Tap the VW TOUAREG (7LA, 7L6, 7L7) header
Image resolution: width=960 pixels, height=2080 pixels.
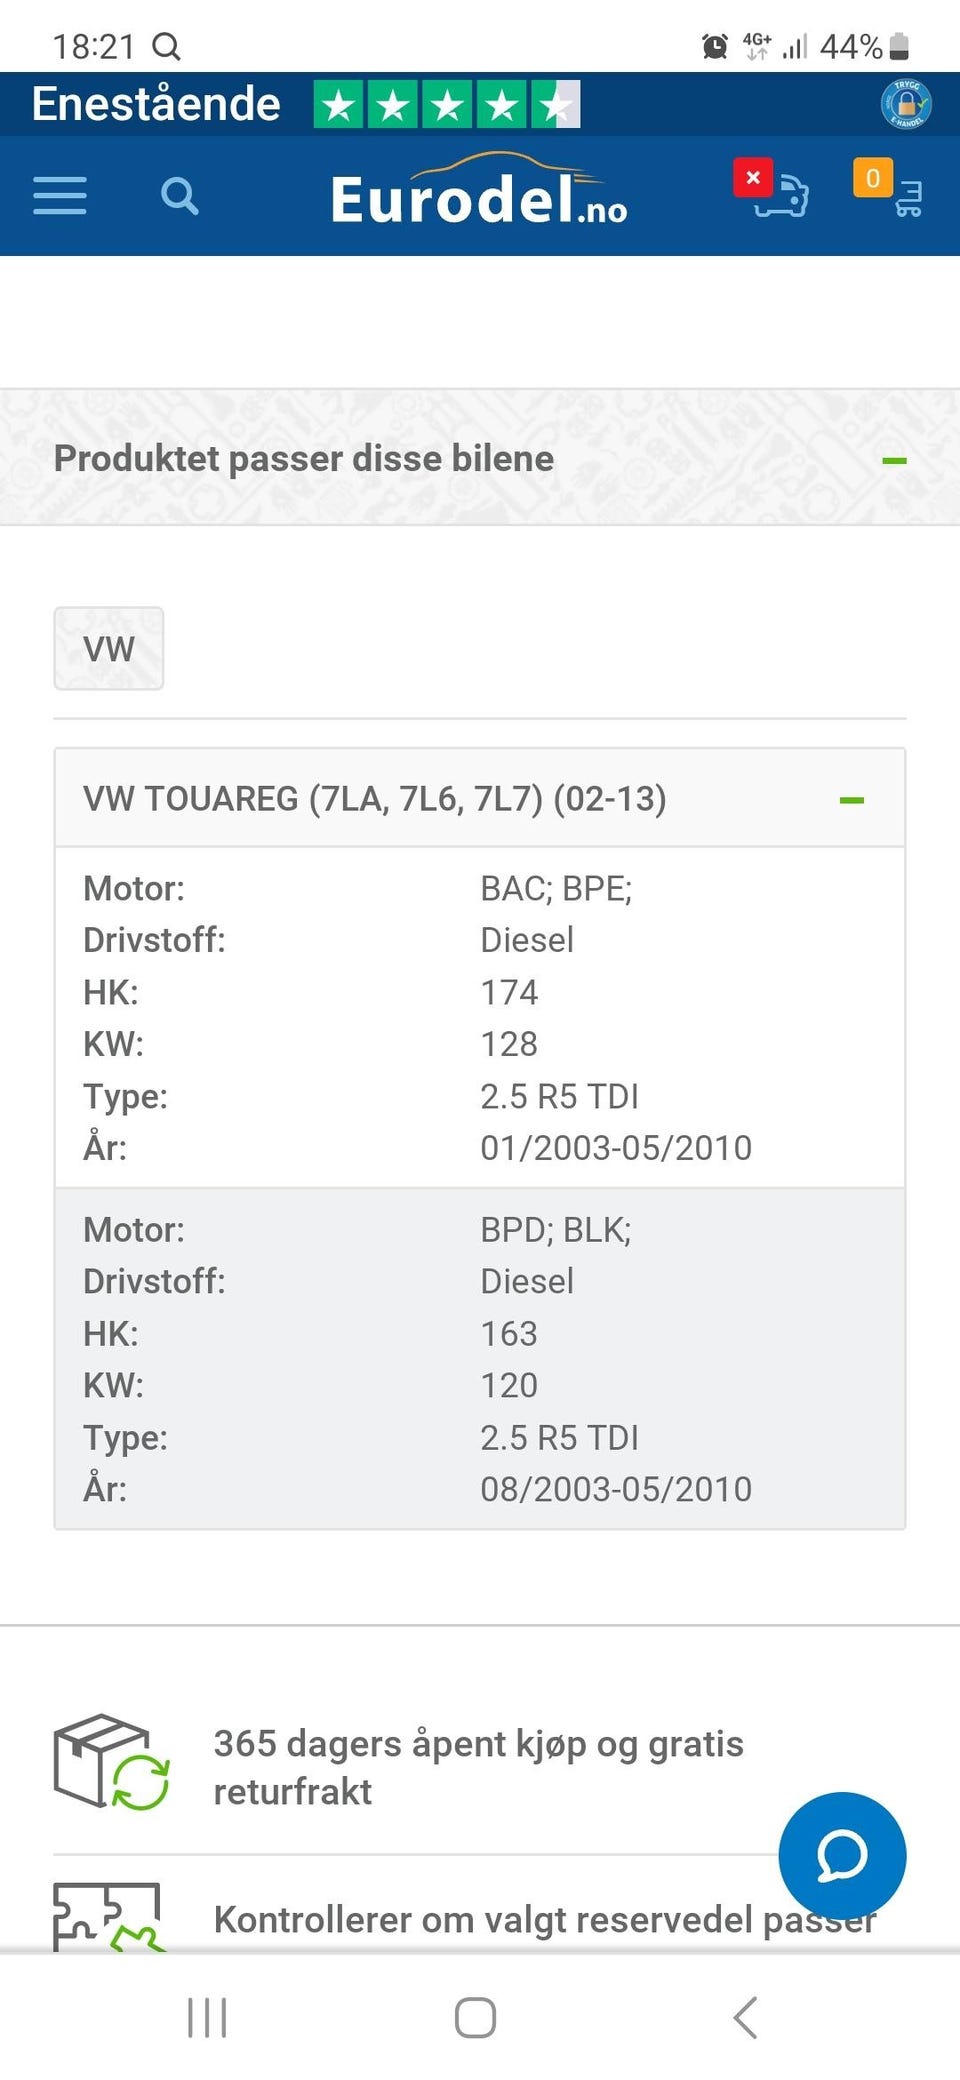(375, 799)
